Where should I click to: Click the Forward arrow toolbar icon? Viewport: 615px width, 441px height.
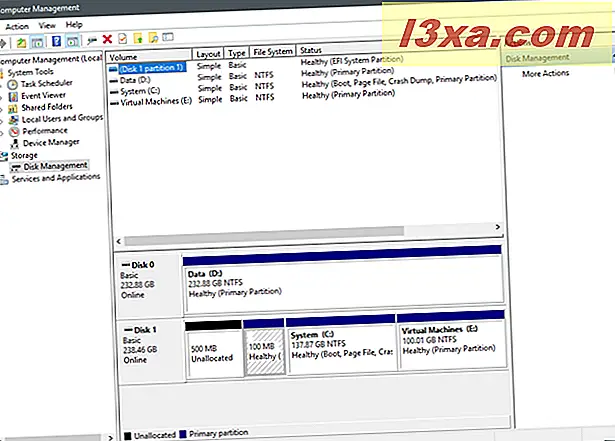tap(3, 43)
